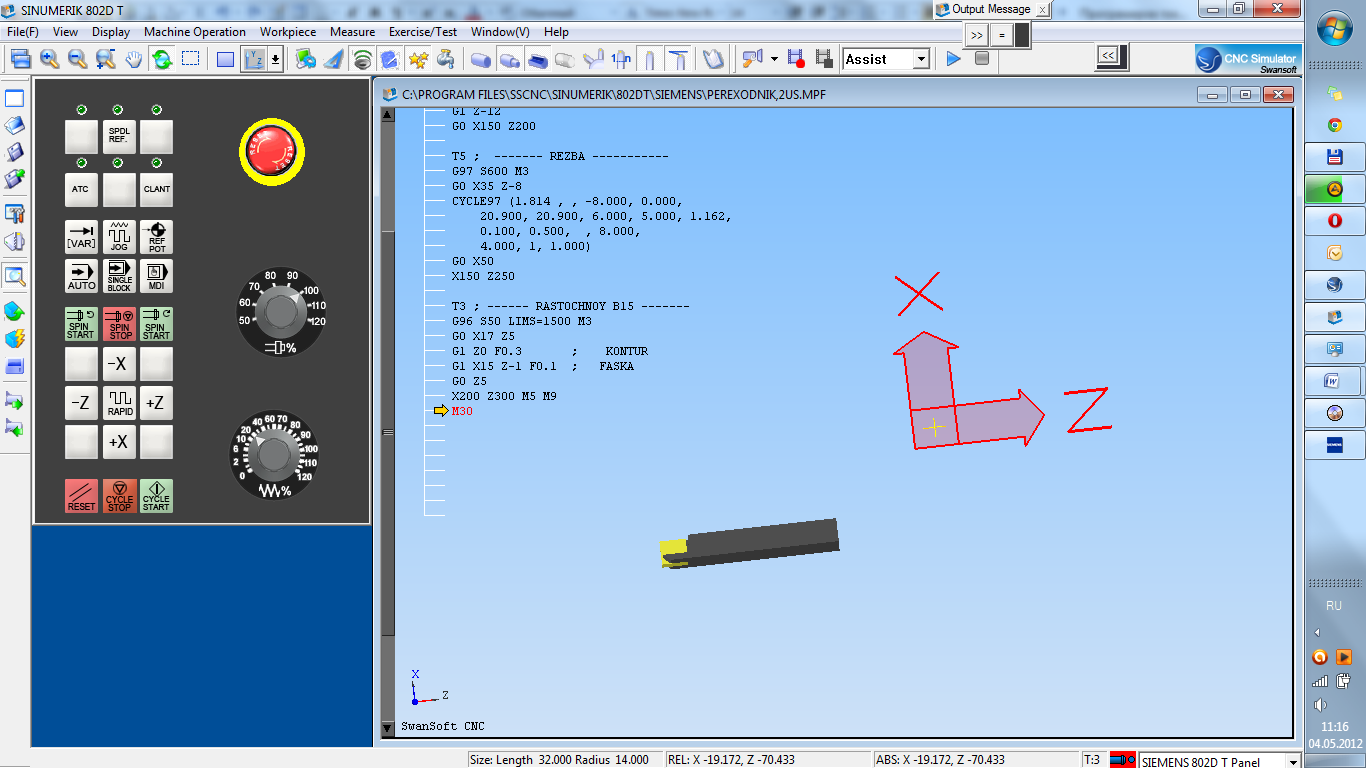Open Opera browser from the taskbar
The height and width of the screenshot is (768, 1366).
[1334, 221]
